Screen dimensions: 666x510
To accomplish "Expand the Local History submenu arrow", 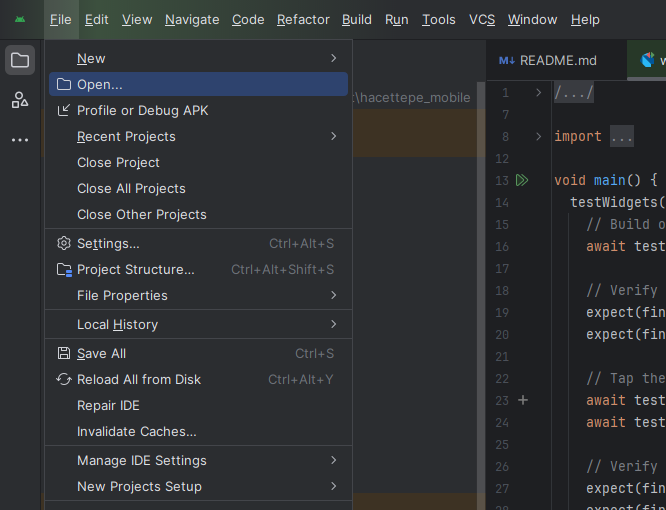I will [333, 324].
